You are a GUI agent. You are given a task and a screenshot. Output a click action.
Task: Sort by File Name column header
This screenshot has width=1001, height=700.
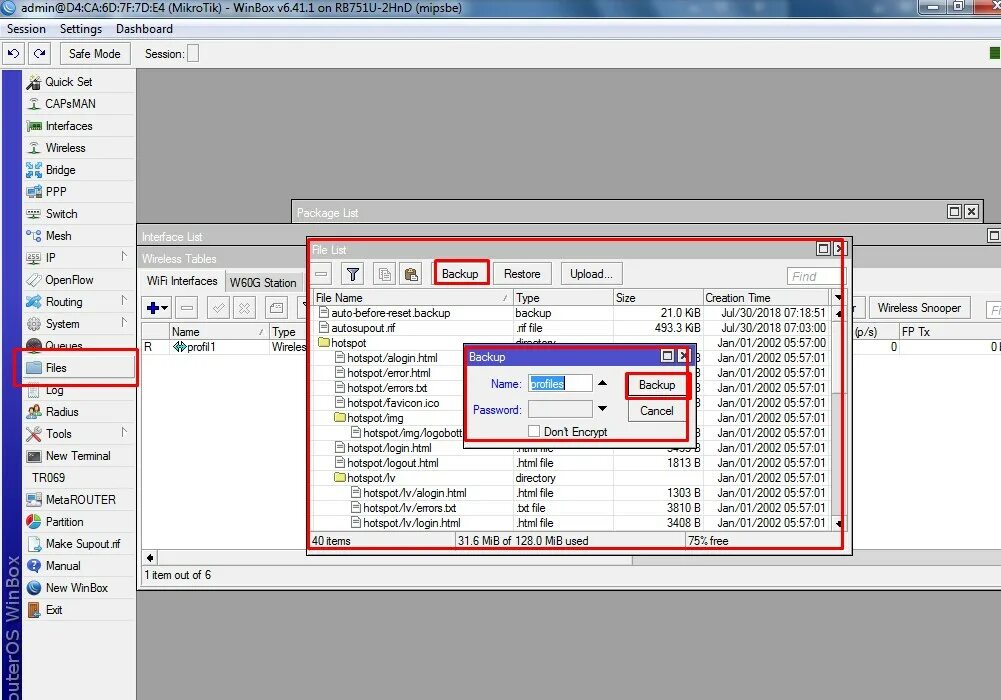point(412,297)
